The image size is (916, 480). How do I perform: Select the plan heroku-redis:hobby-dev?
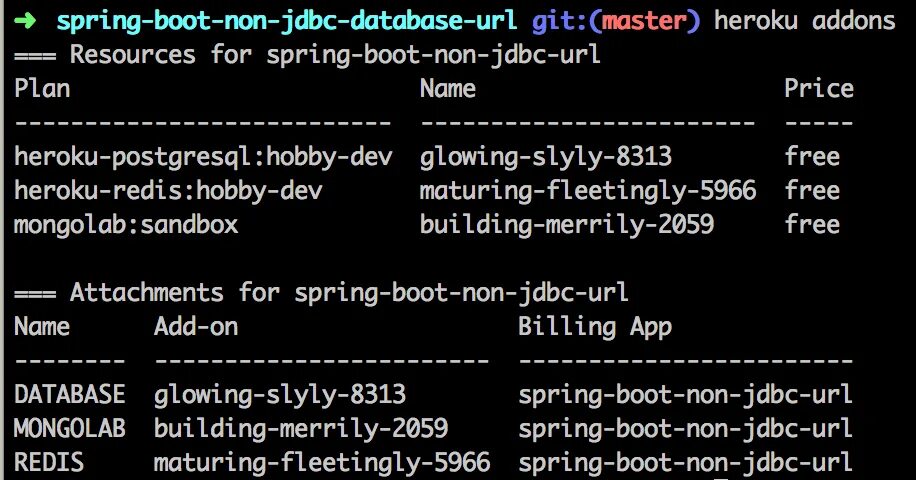(168, 190)
